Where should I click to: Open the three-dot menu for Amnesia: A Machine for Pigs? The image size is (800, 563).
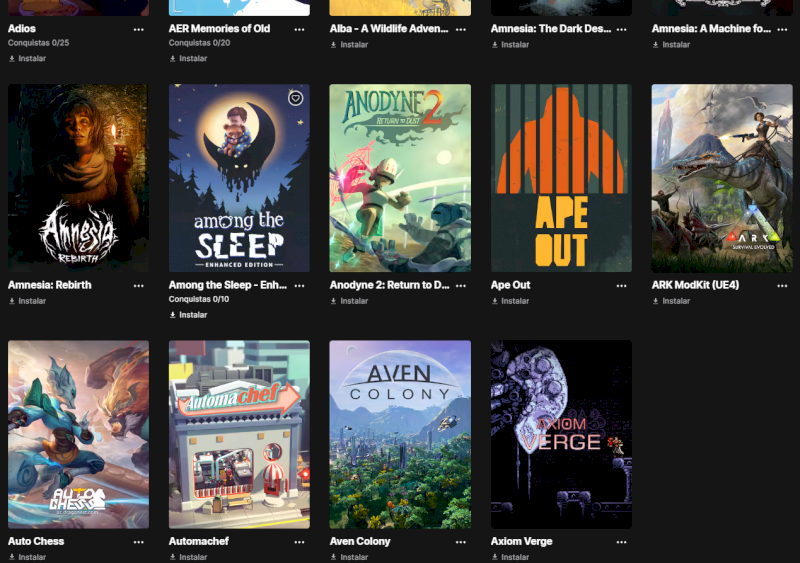coord(782,30)
